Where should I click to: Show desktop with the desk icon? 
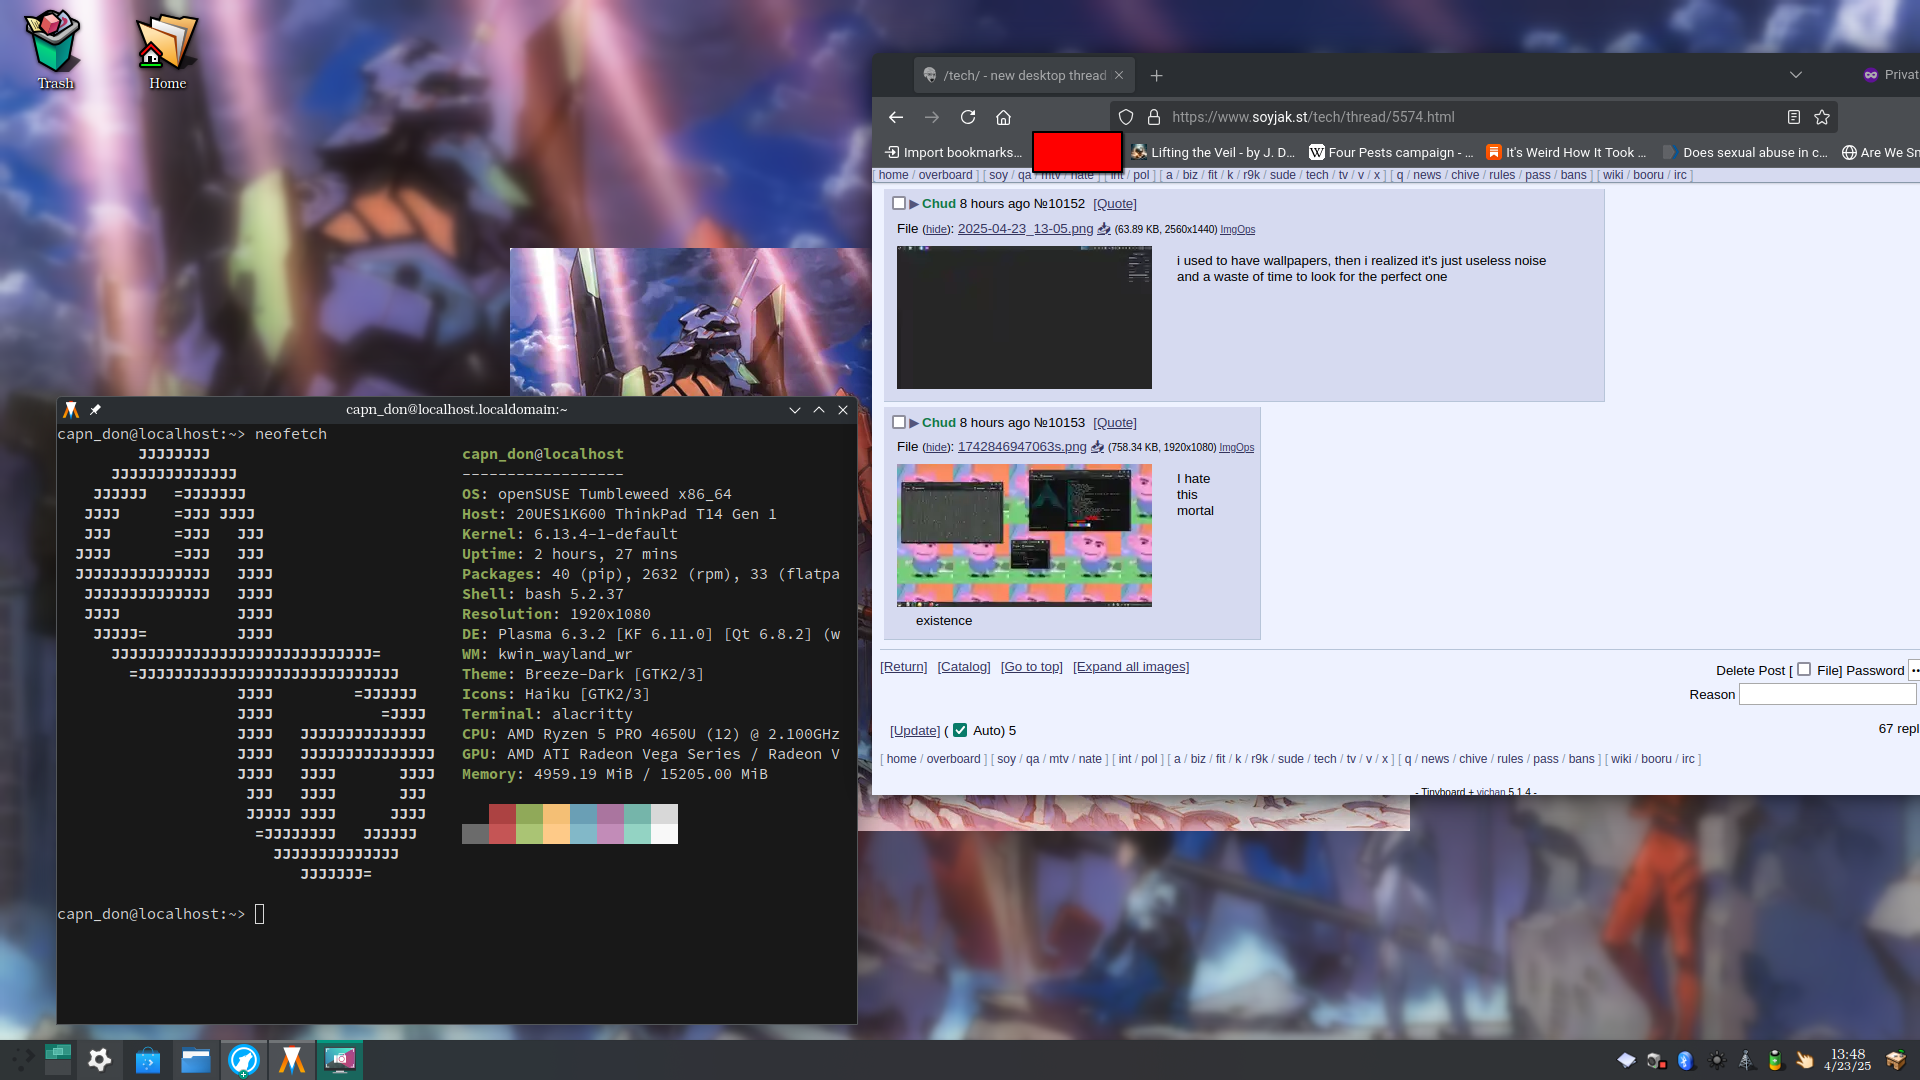pyautogui.click(x=1896, y=1060)
